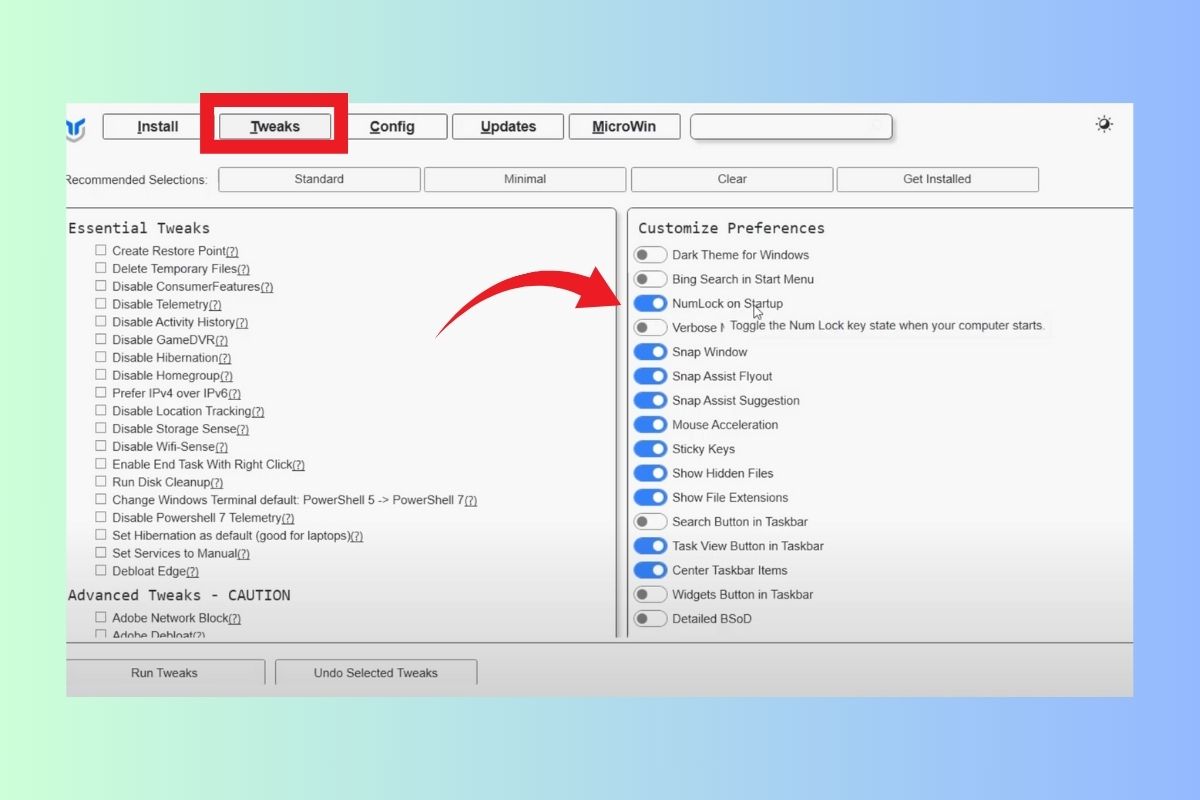1200x800 pixels.
Task: Open the Updates tab
Action: [x=508, y=127]
